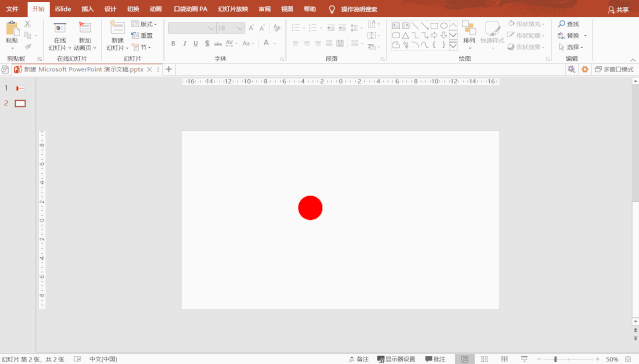Collapse the ribbon with the chevron
Viewport: 639px width, 364px height.
coord(633,60)
